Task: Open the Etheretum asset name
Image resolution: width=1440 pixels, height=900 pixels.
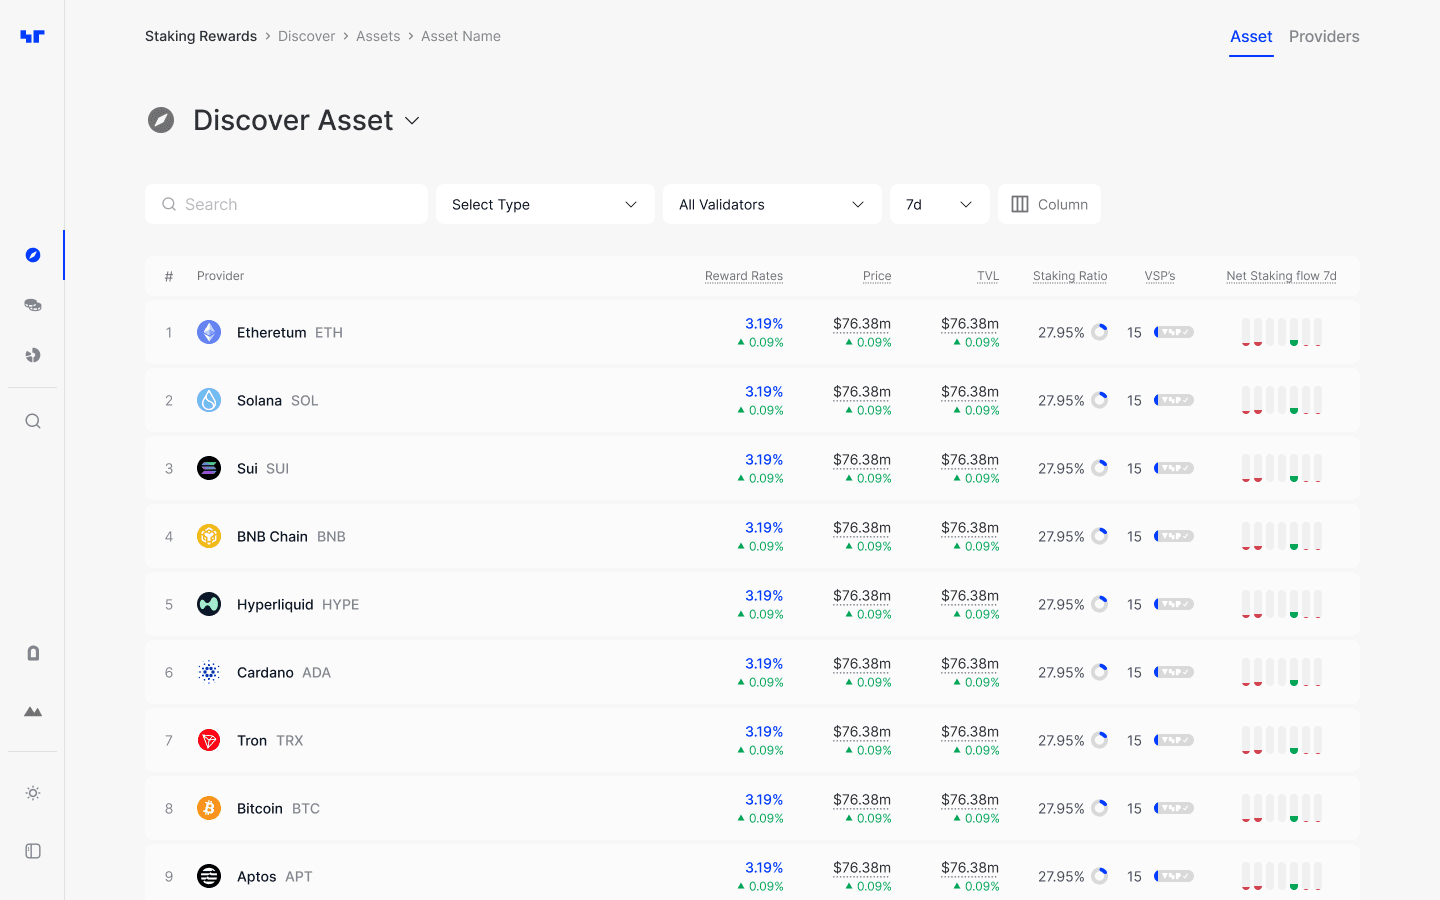Action: pos(272,332)
